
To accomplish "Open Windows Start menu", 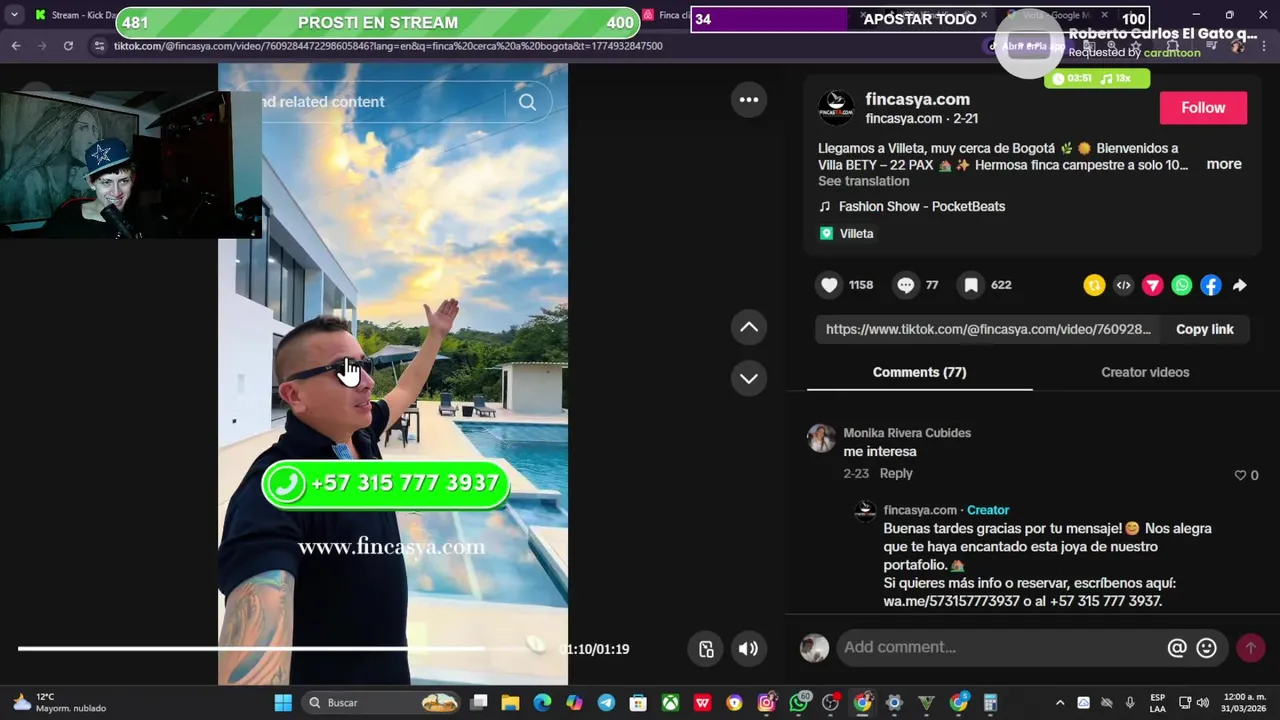I will [x=283, y=703].
